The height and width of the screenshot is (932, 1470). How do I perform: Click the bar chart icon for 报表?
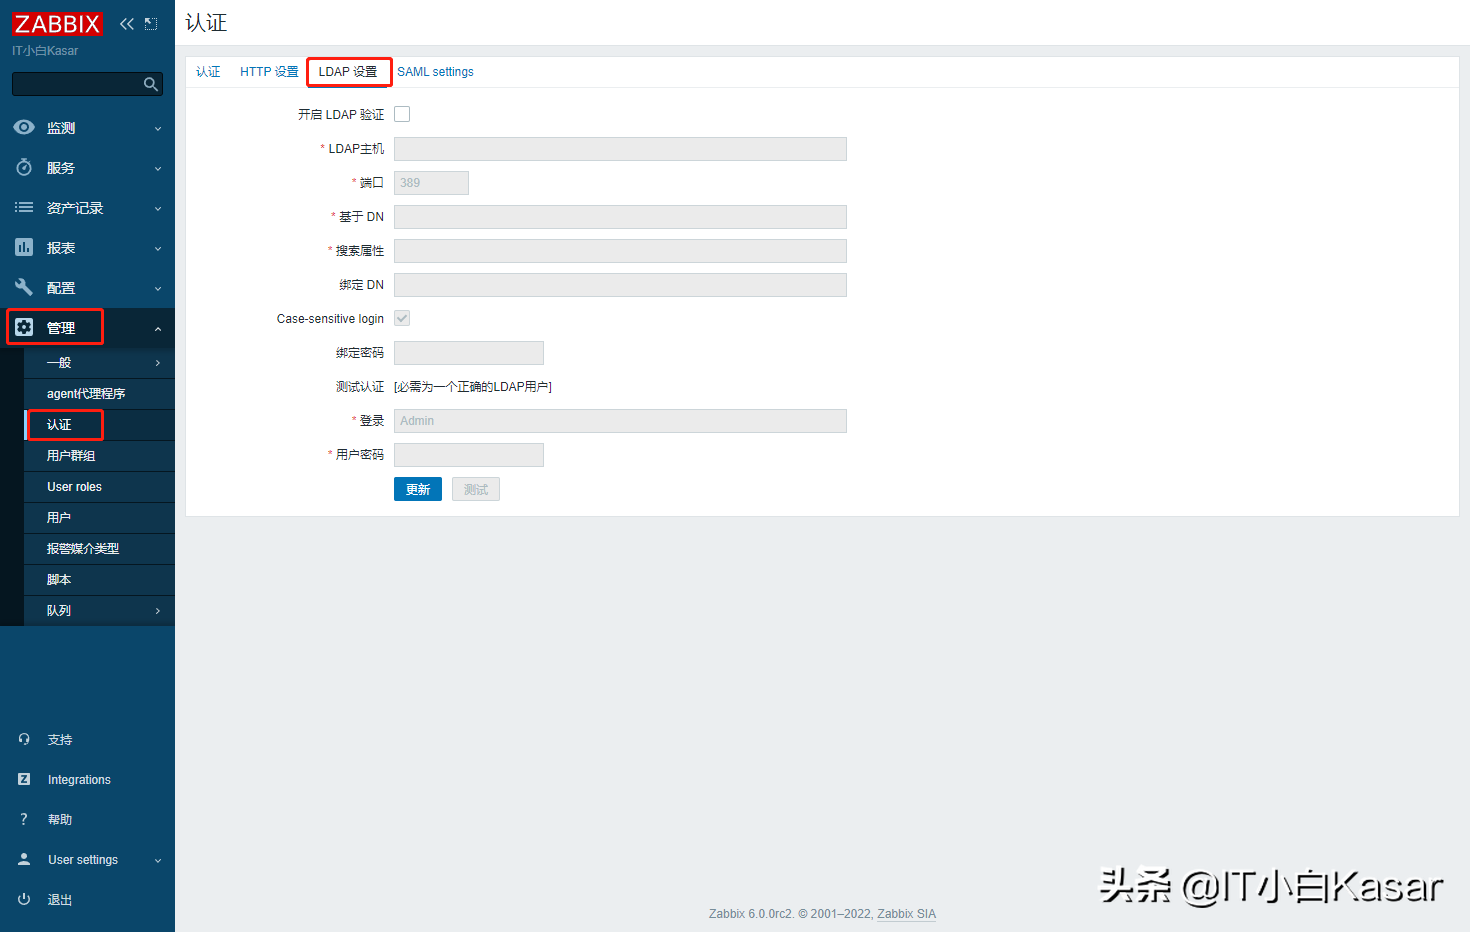pyautogui.click(x=24, y=248)
